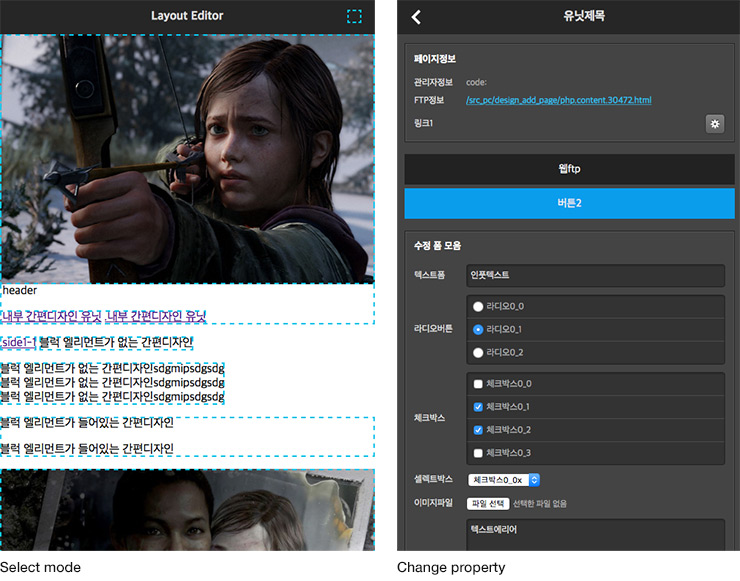Select the girl with bow image
This screenshot has width=740, height=581.
click(187, 159)
